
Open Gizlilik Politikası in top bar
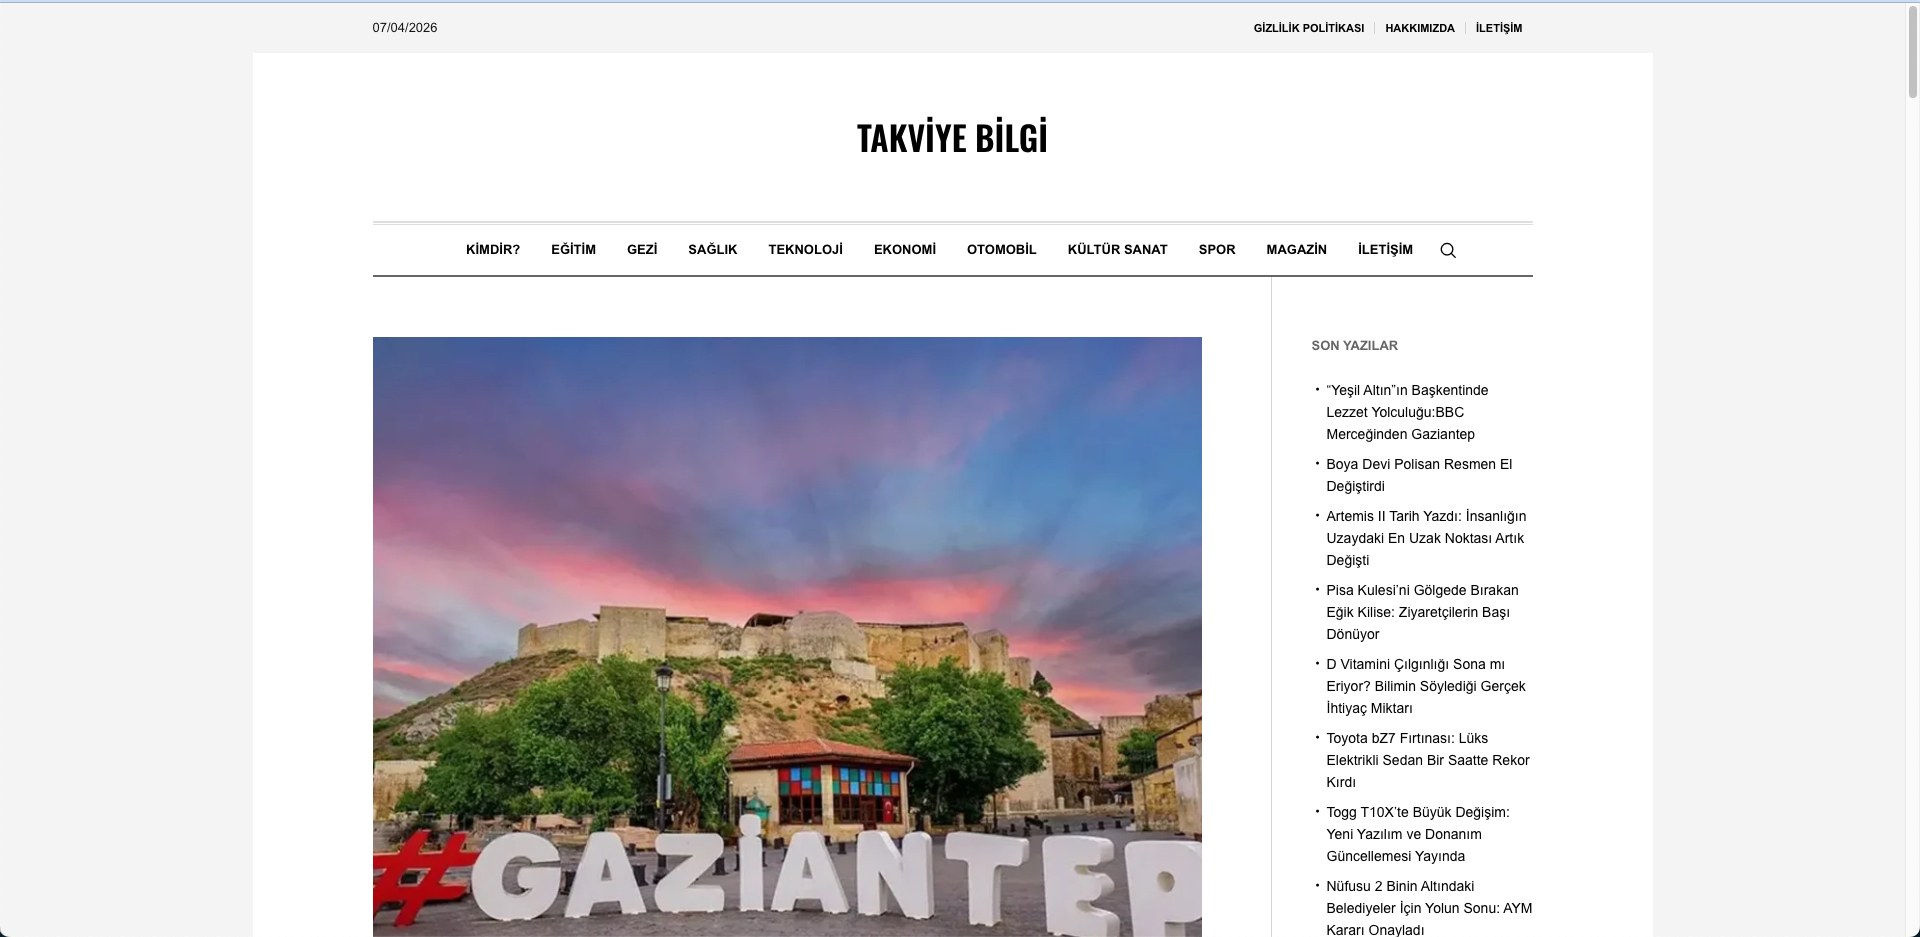coord(1308,28)
